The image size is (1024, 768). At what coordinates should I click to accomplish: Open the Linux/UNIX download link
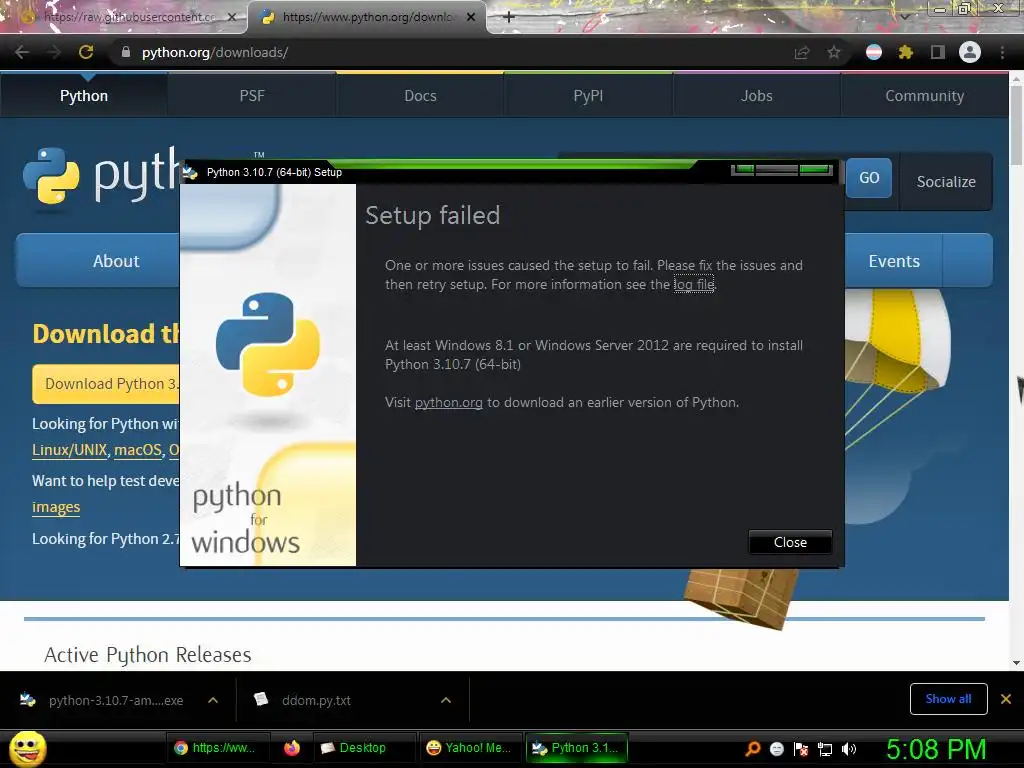69,450
